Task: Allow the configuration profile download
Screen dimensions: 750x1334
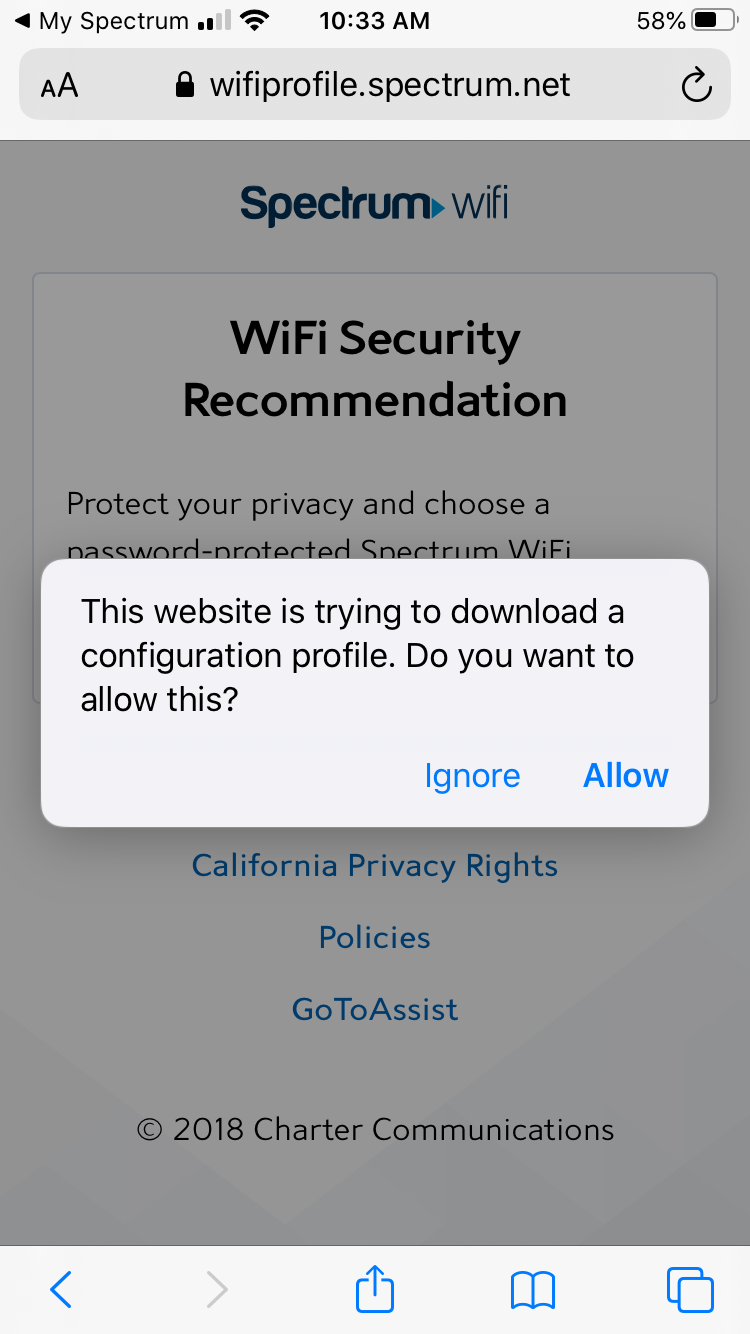Action: coord(626,776)
